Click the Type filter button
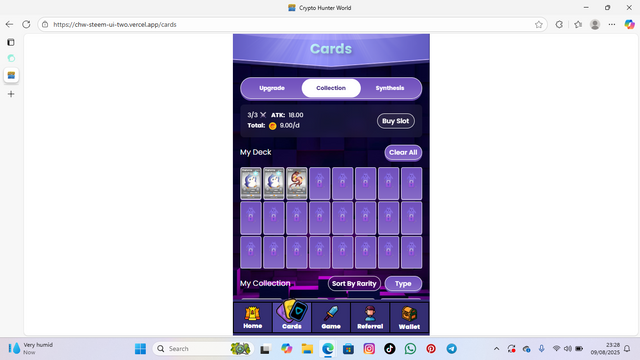Viewport: 640px width, 360px height. 403,283
